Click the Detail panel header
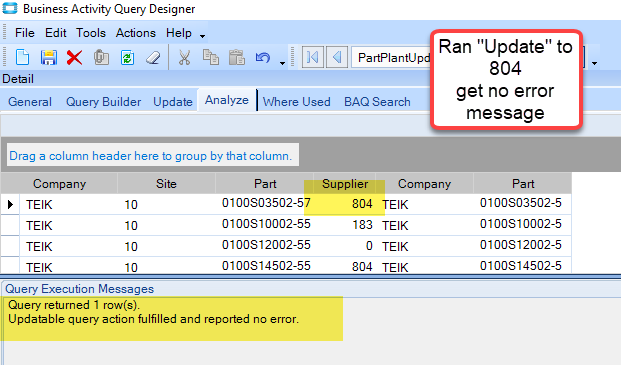621x365 pixels. [x=18, y=79]
